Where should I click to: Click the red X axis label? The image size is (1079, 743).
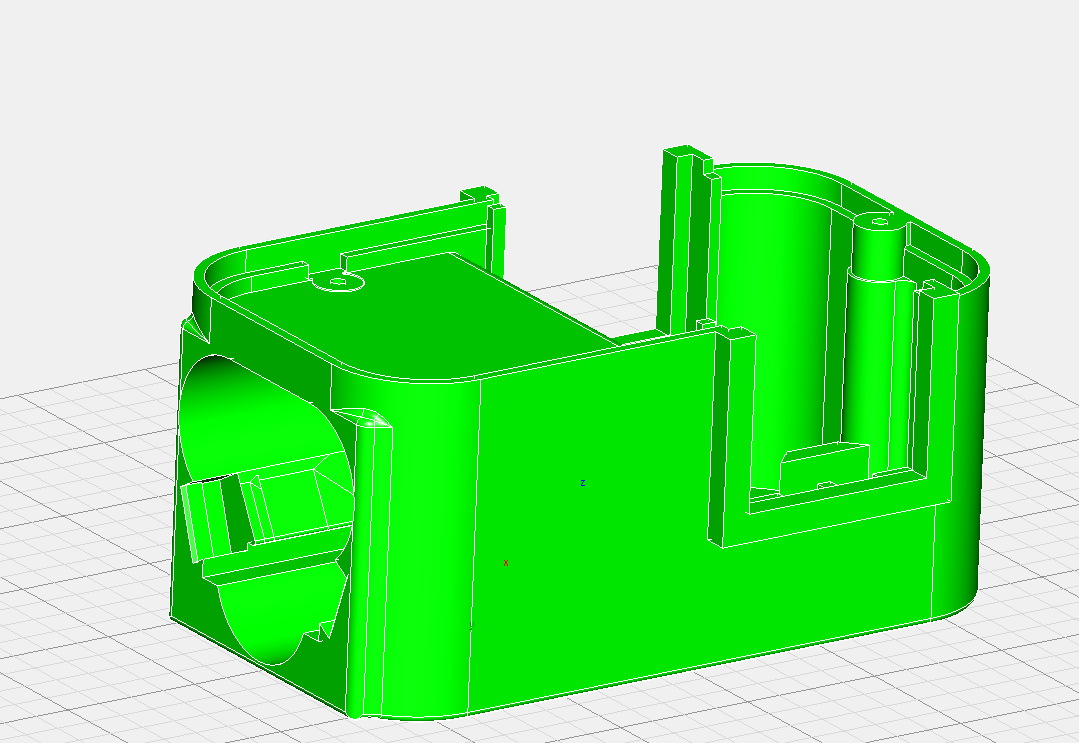point(506,563)
